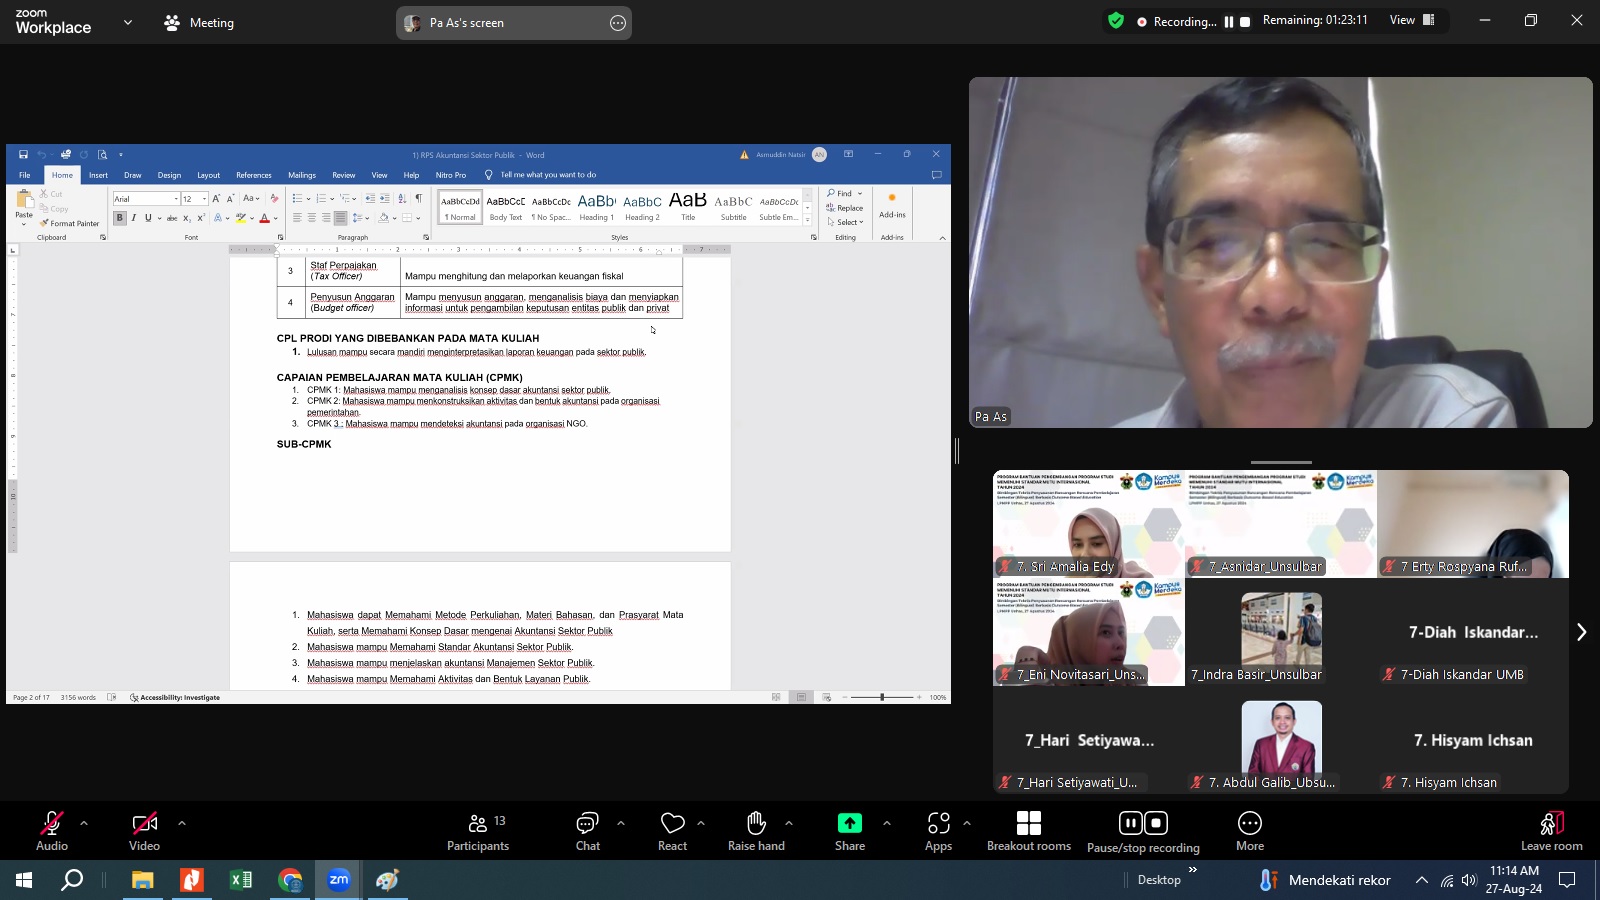Open Chrome from the Windows taskbar
The width and height of the screenshot is (1600, 900).
[x=290, y=880]
